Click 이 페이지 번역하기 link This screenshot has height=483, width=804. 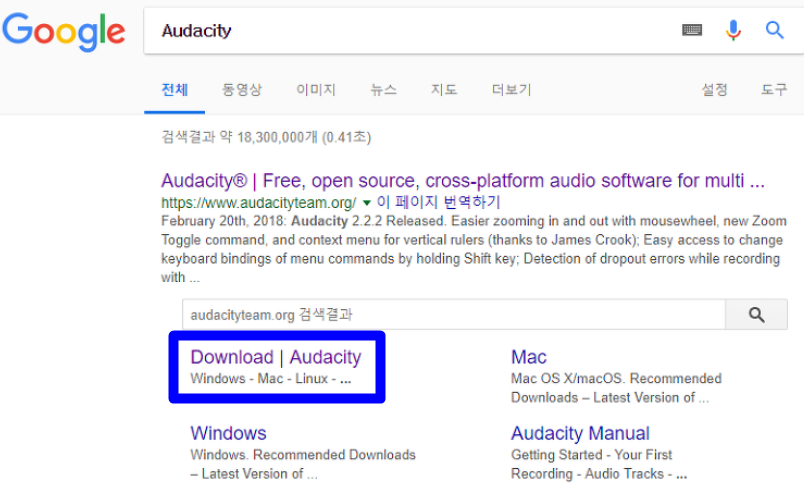(438, 202)
